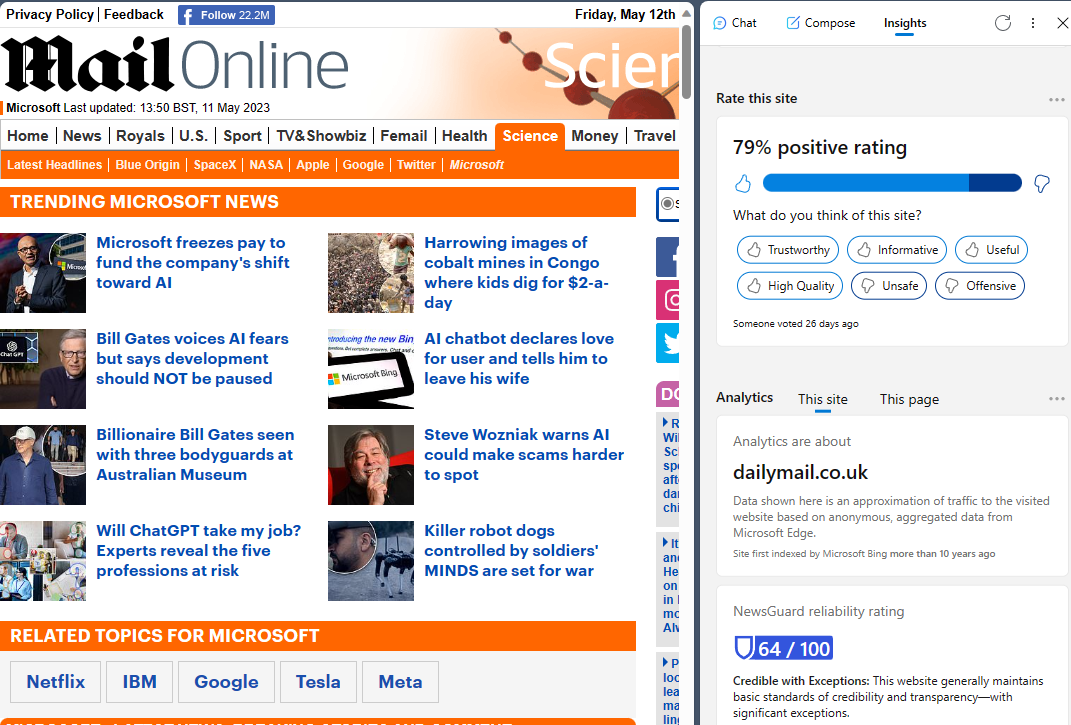
Task: Select the IBM related topic
Action: 139,682
